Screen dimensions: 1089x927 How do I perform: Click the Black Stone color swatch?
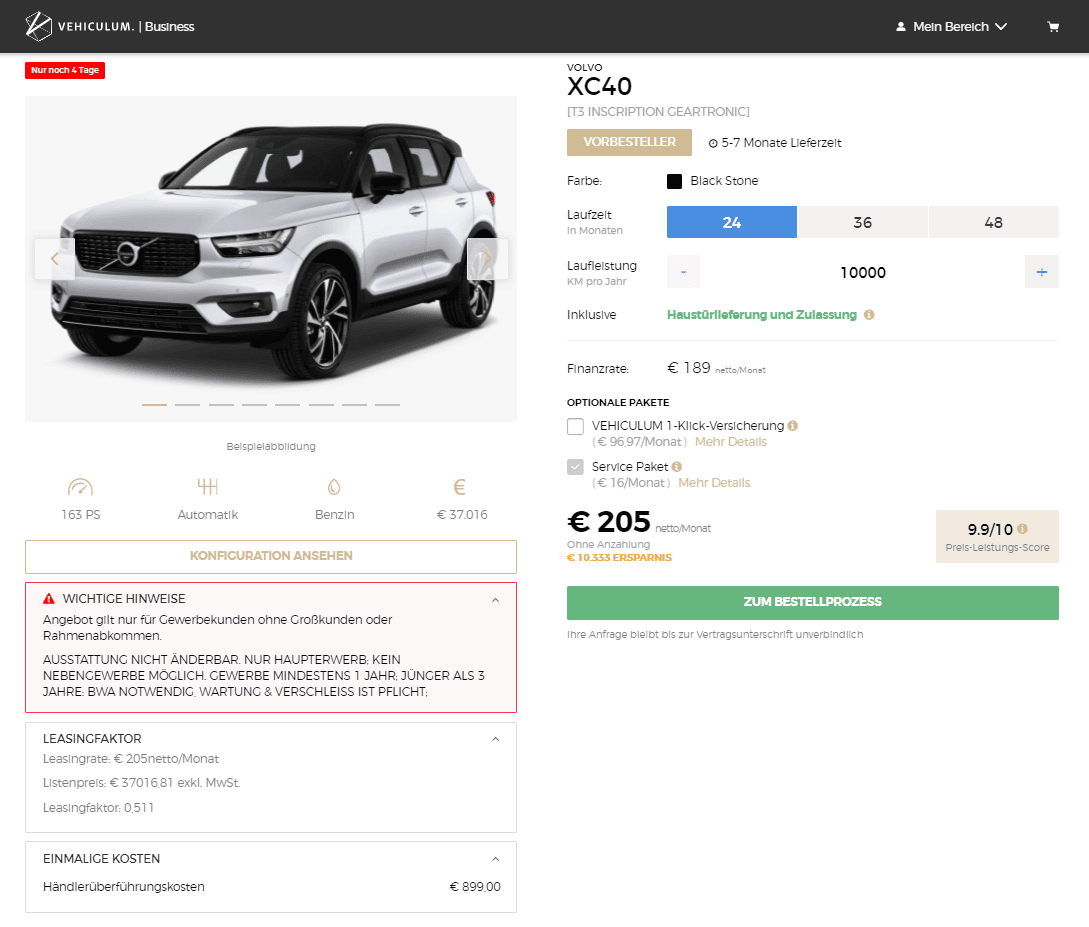674,181
